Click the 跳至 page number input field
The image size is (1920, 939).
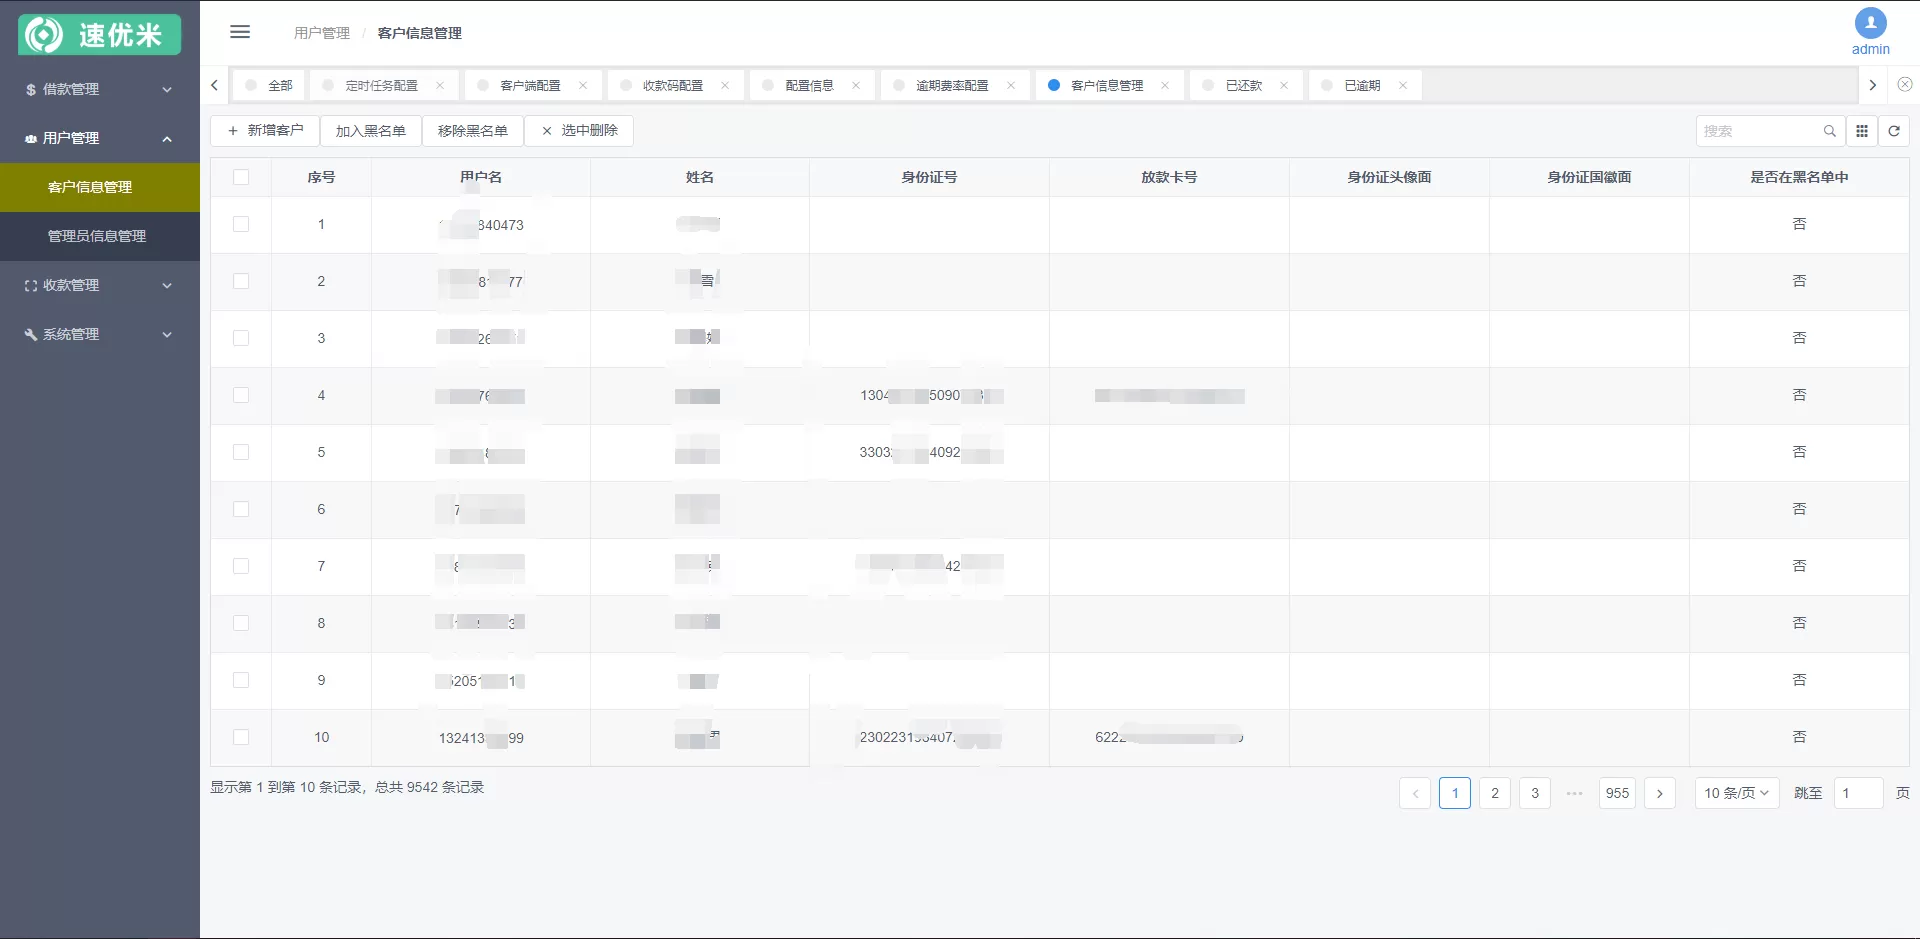point(1858,792)
